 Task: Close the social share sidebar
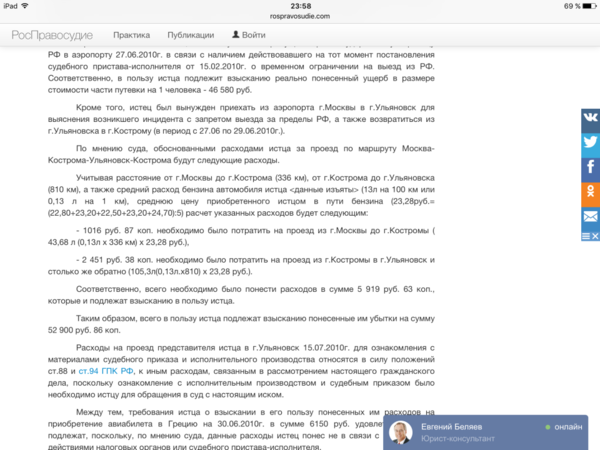click(595, 235)
